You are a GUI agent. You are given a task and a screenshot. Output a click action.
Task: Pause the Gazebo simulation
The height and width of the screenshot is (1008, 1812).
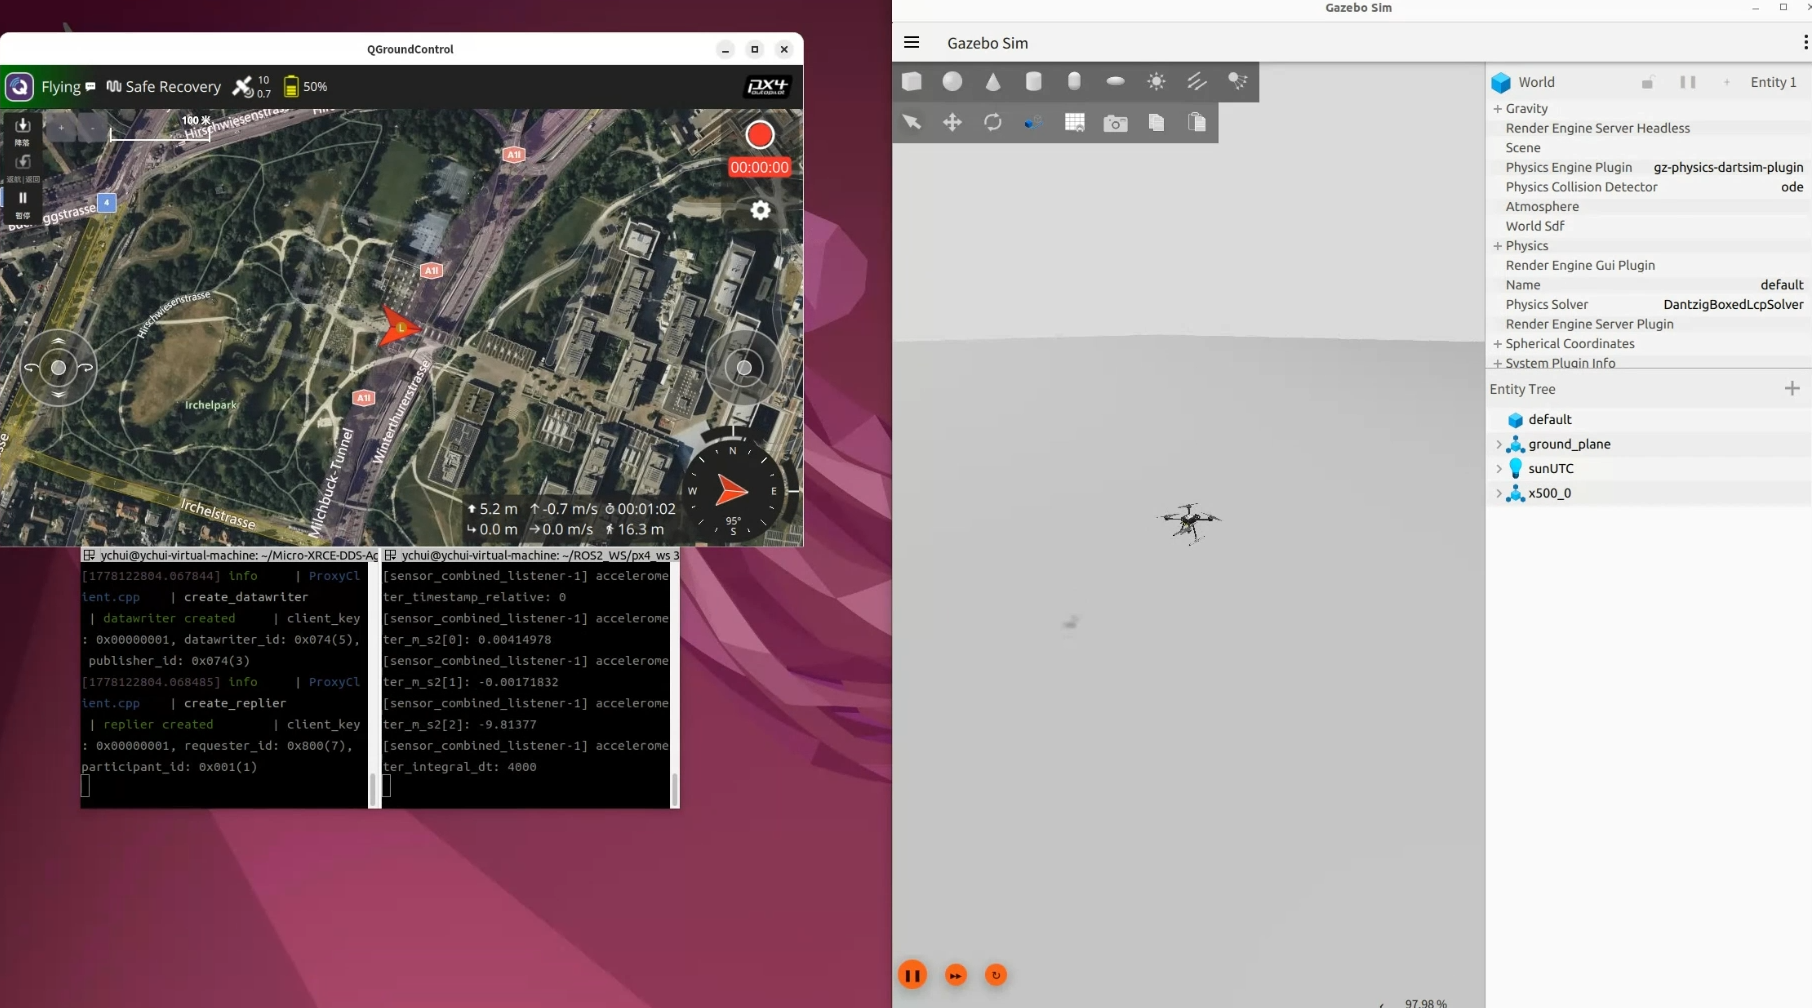[912, 975]
